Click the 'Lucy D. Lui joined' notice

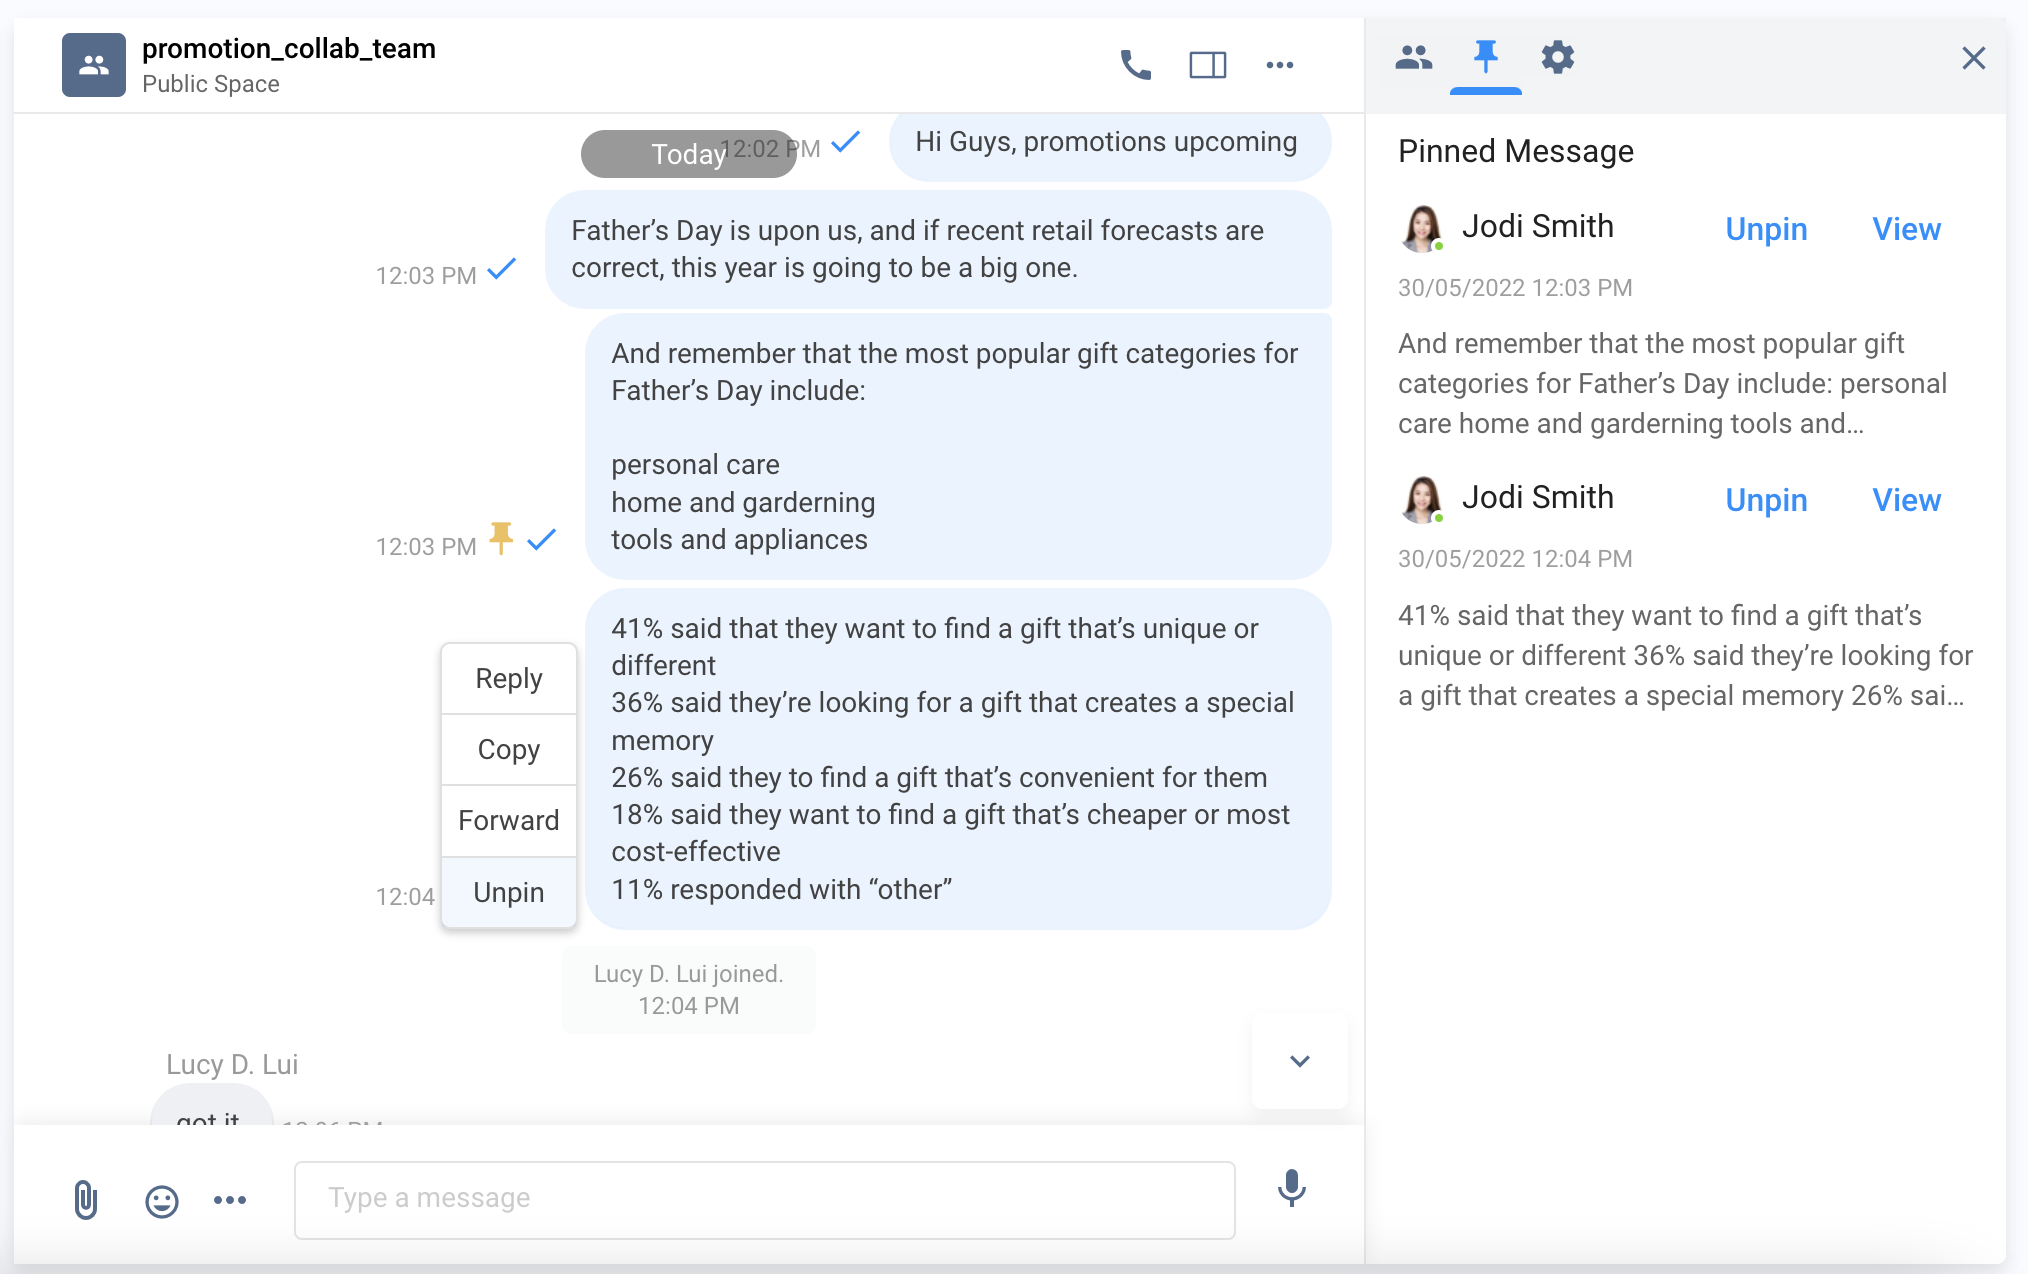(689, 989)
